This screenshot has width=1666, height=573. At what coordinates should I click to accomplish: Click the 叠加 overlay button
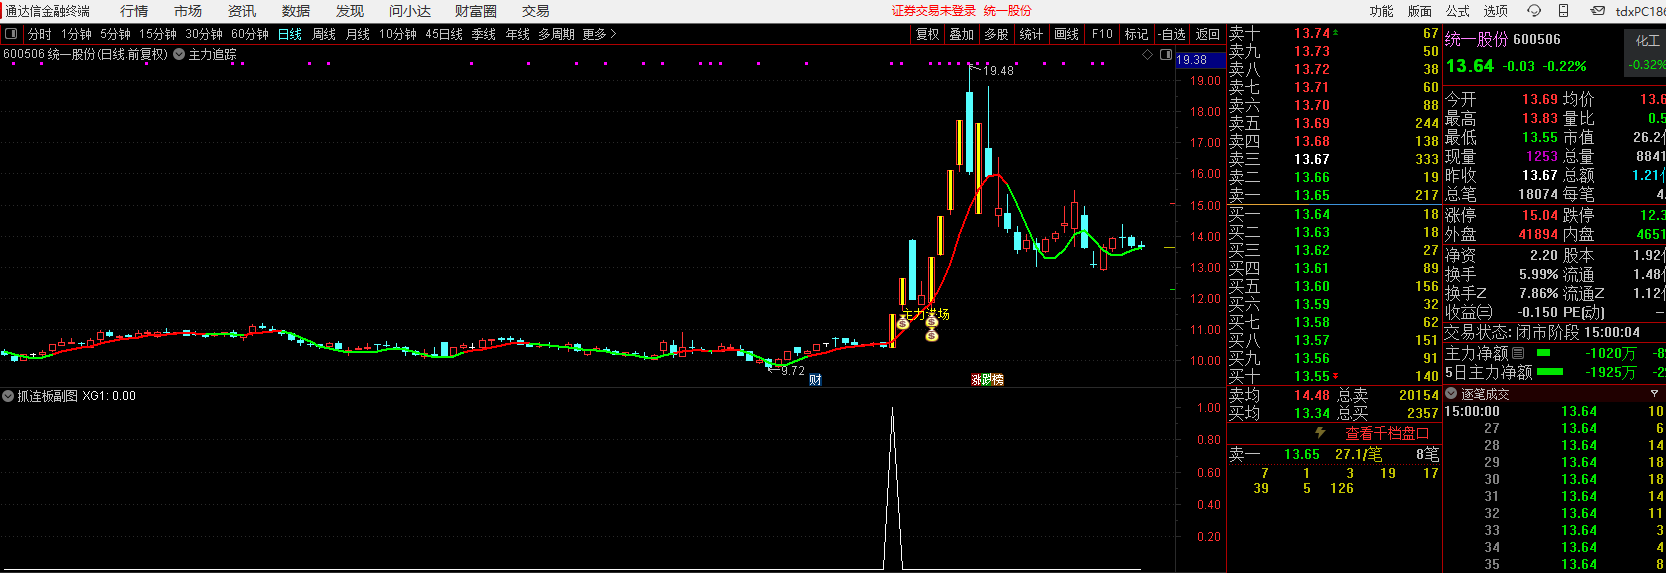962,34
